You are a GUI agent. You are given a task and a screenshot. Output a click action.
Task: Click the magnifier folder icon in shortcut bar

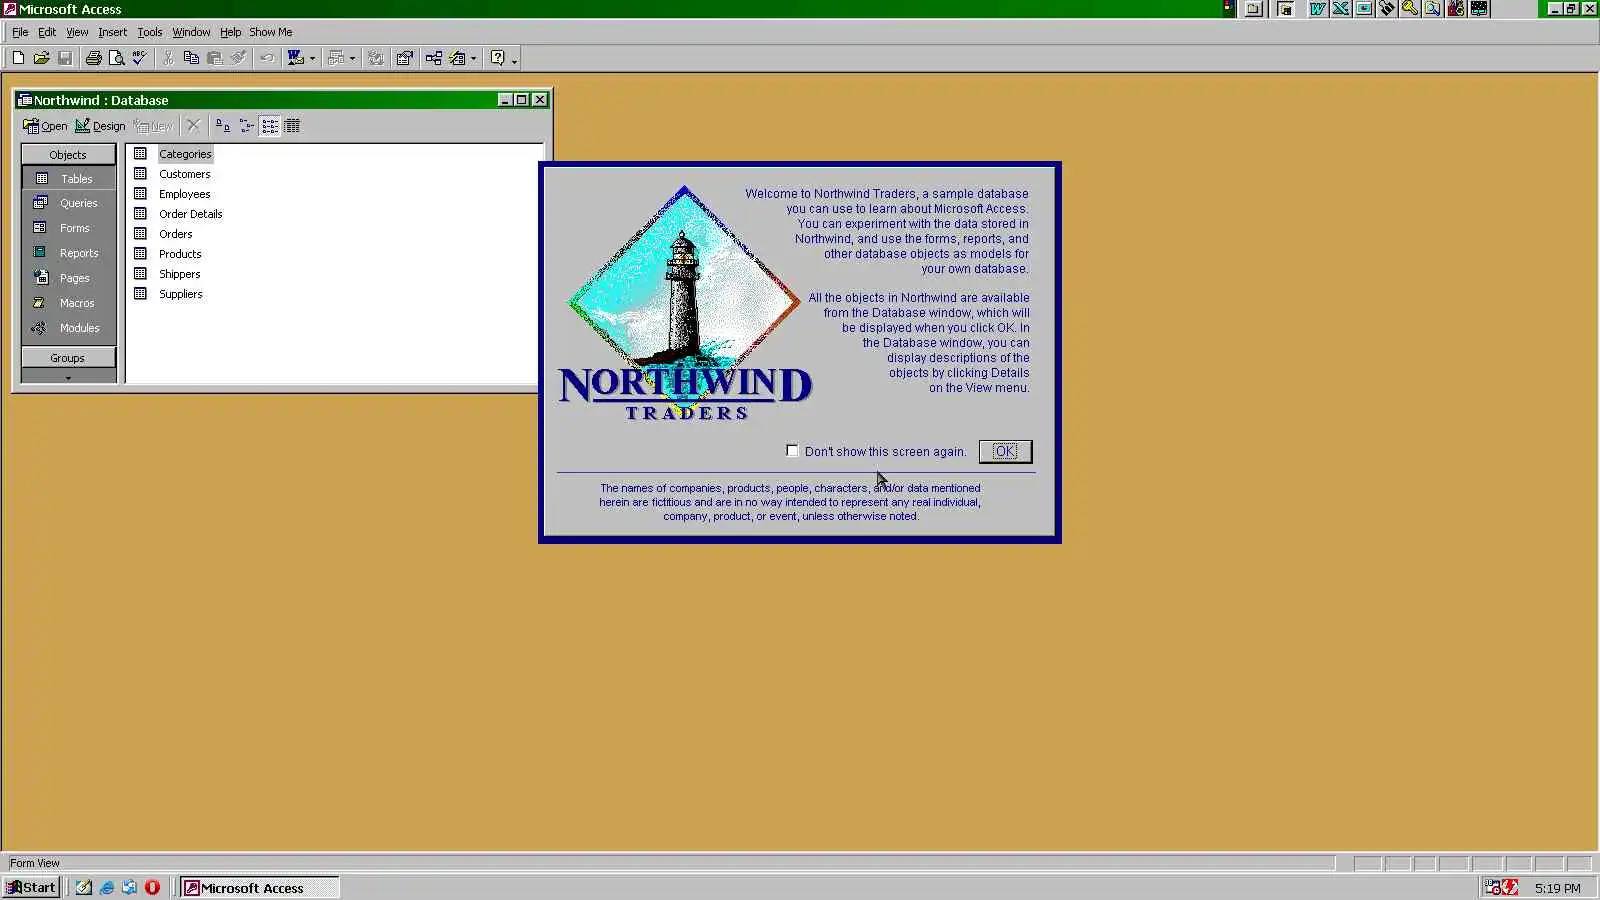pos(1433,9)
